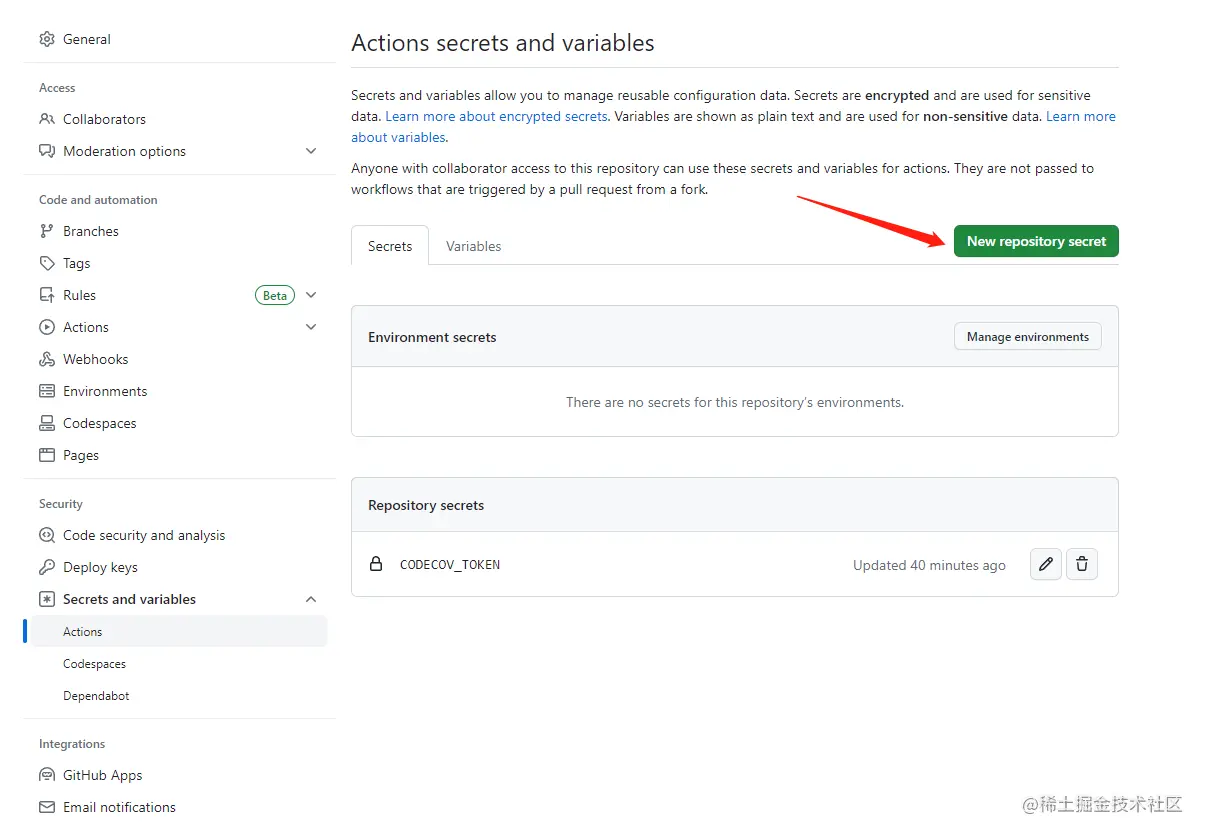The image size is (1206, 838).
Task: Collapse the Secrets and variables section
Action: pos(311,599)
